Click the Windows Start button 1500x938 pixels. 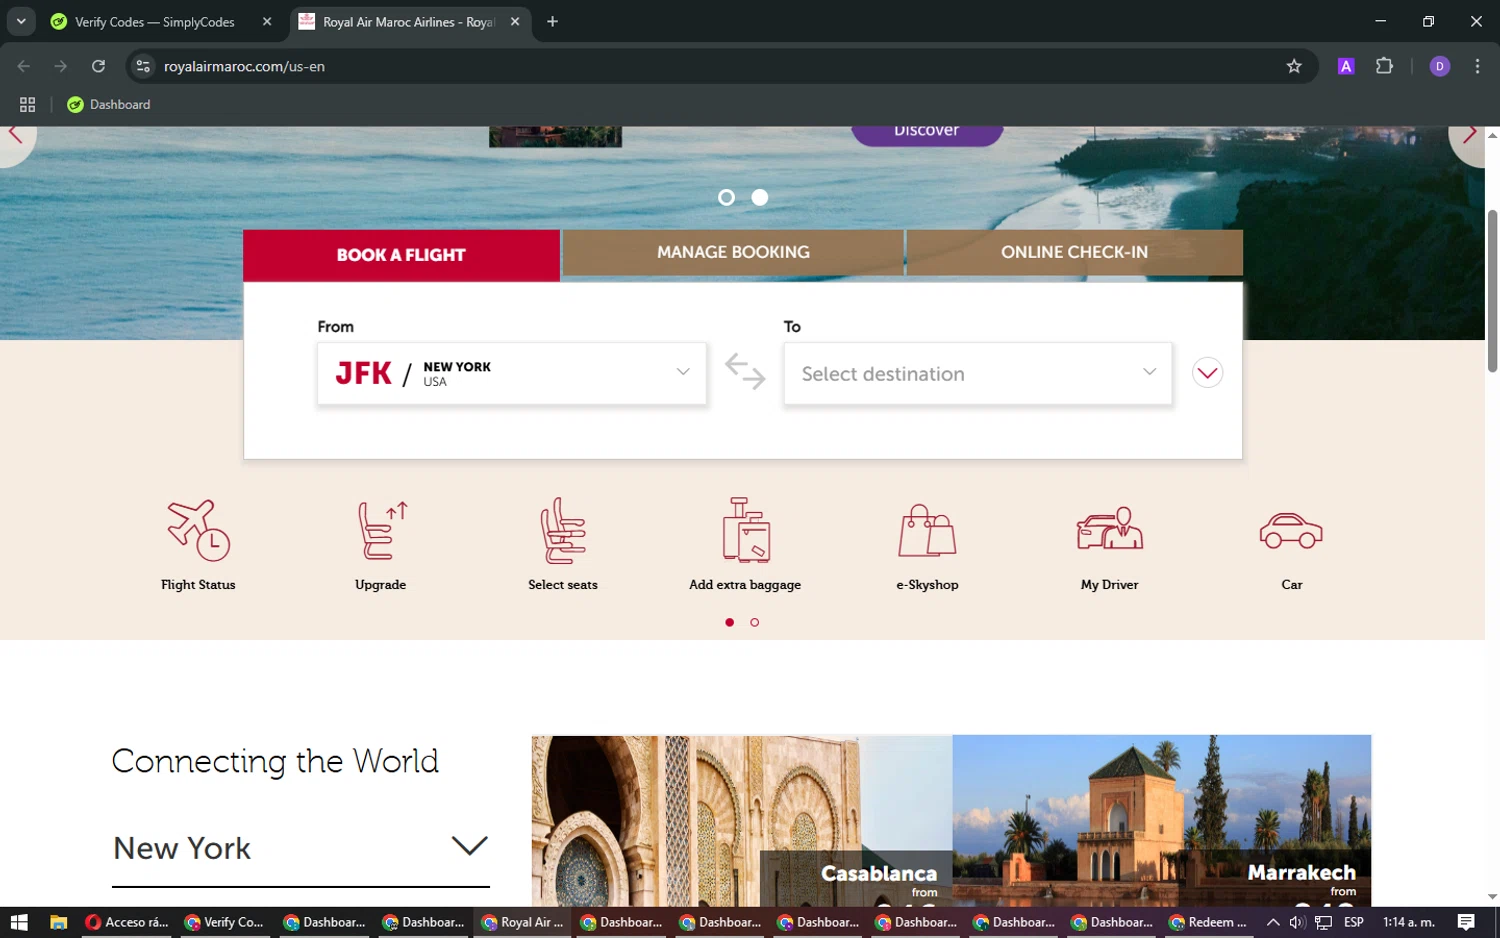pyautogui.click(x=19, y=922)
